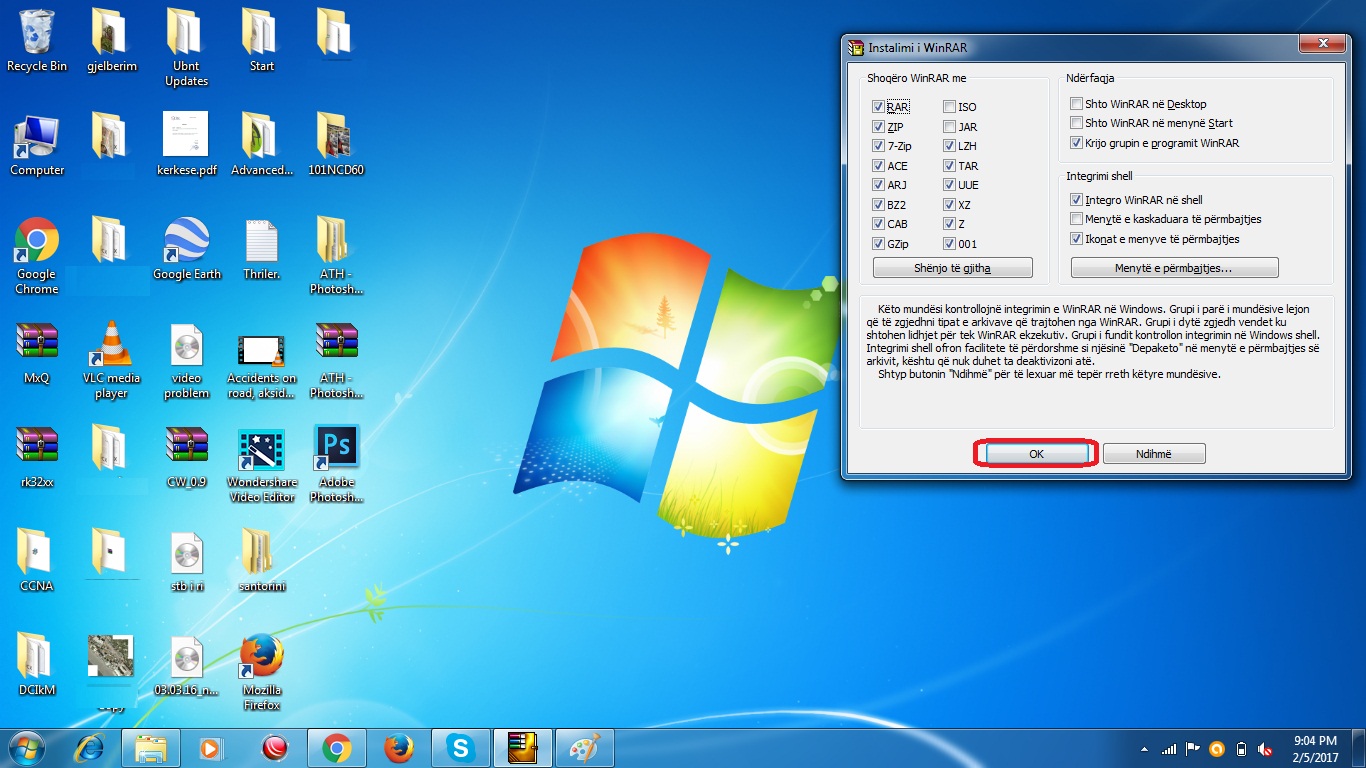This screenshot has width=1366, height=768.
Task: Launch Adobe Photoshop desktop shortcut
Action: tap(336, 465)
